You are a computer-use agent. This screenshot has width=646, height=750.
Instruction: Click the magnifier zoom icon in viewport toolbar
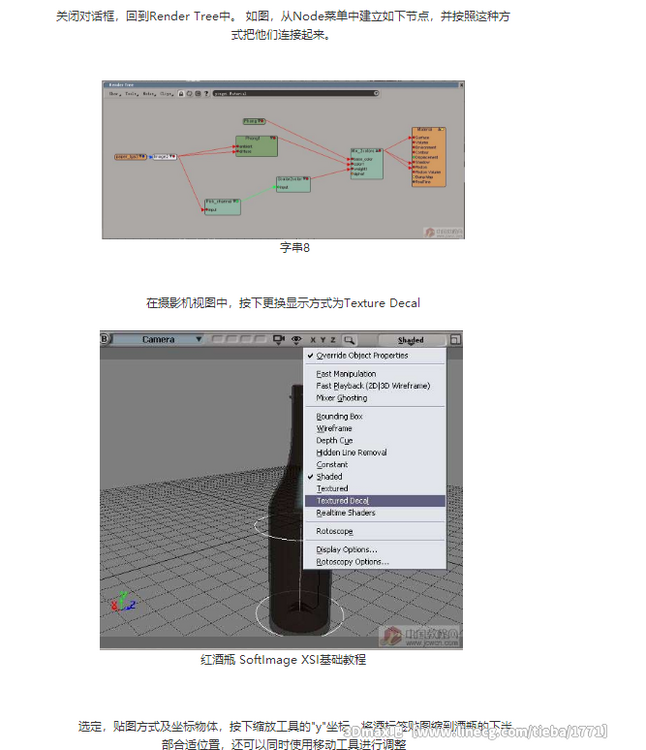349,340
